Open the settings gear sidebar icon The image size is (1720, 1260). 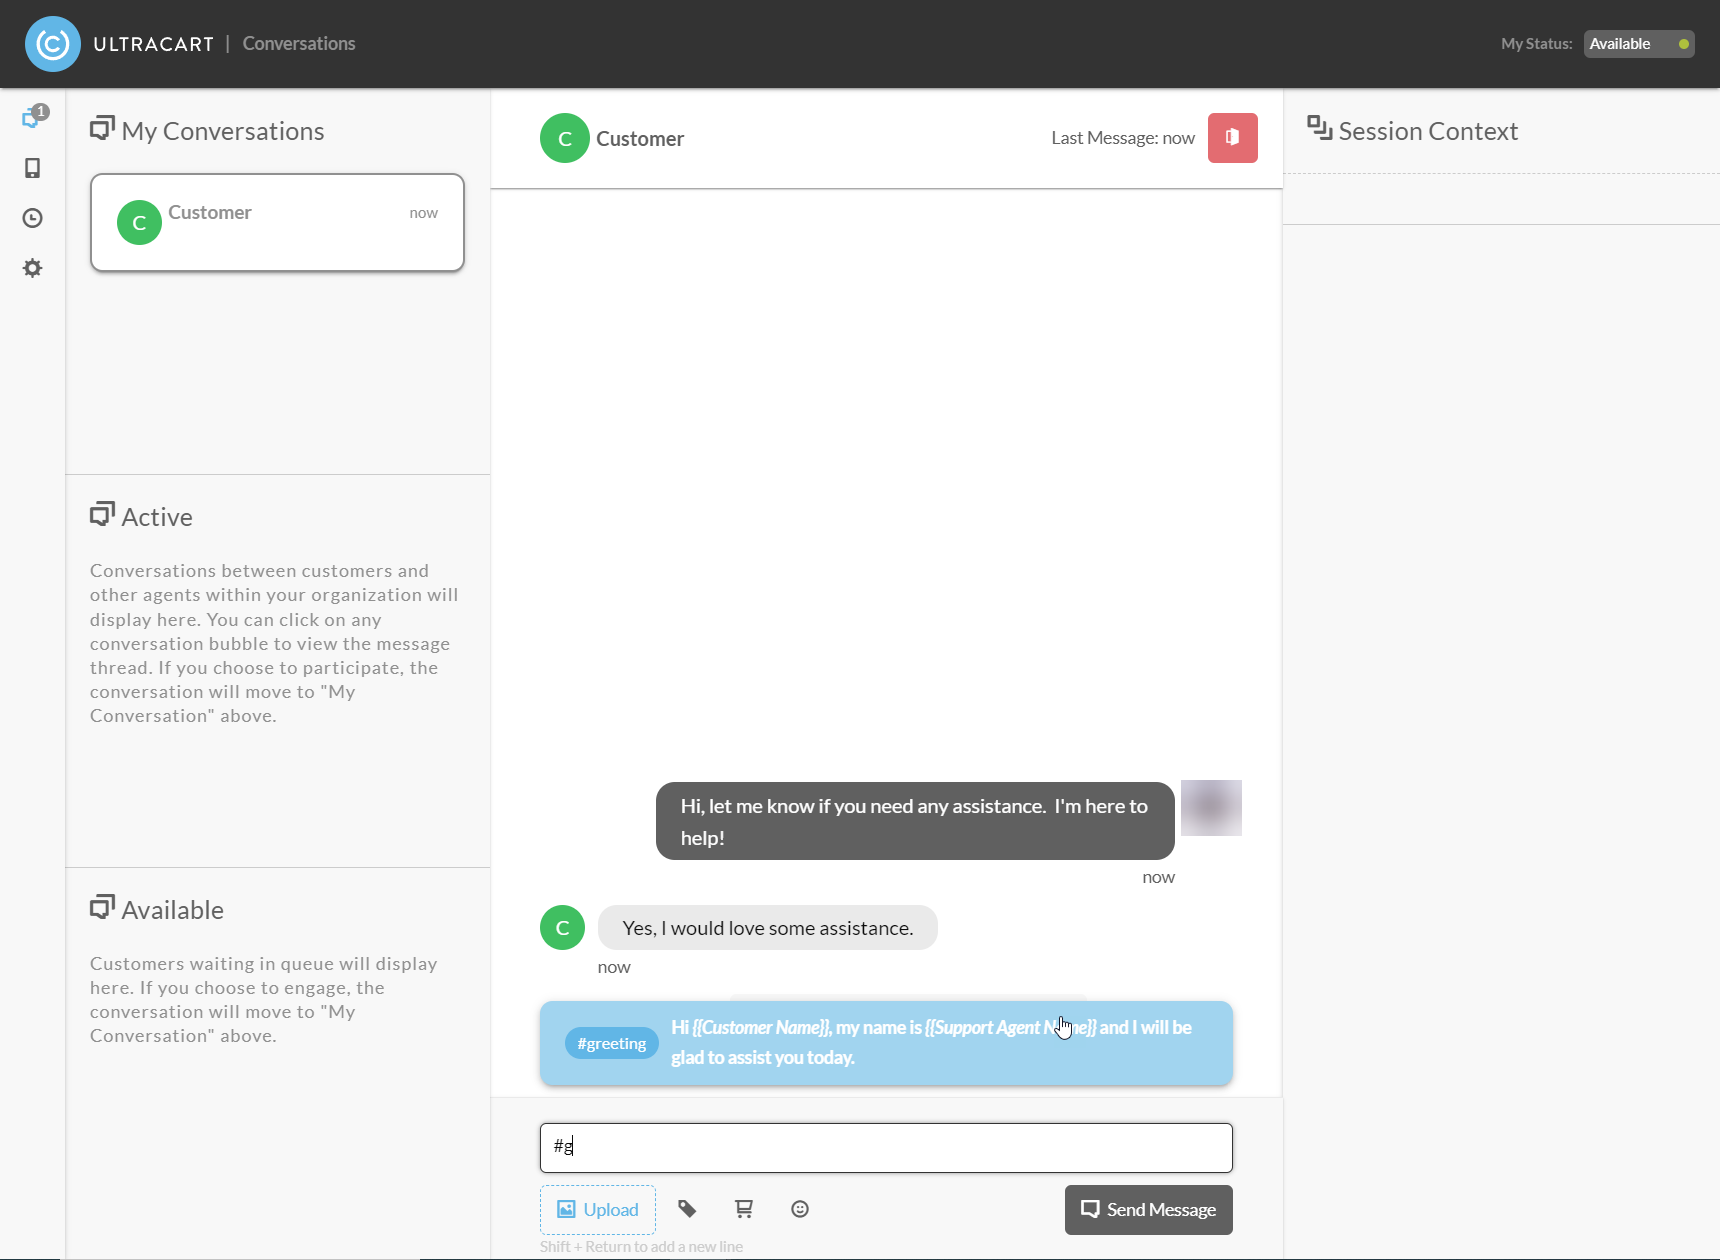[33, 268]
